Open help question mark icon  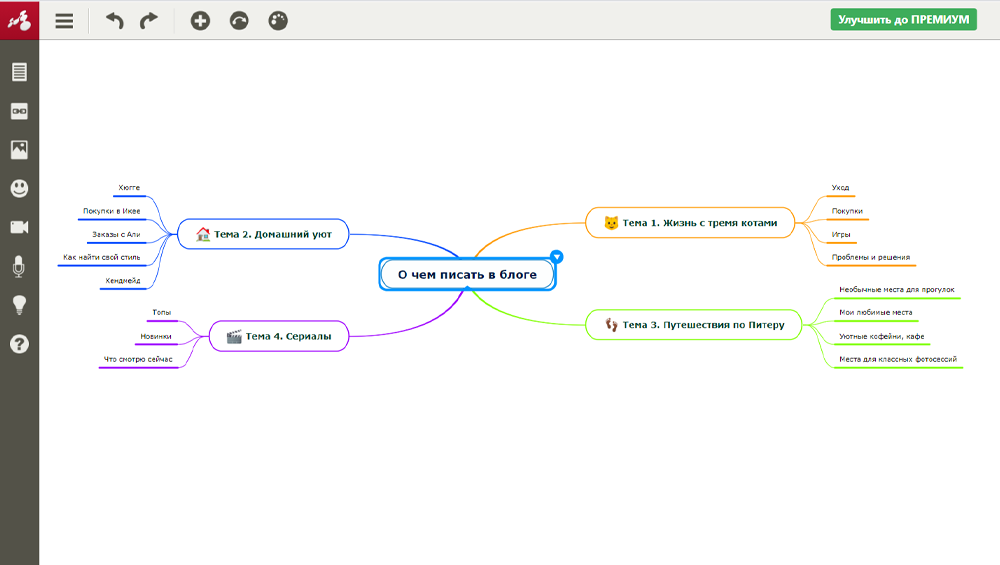pos(19,344)
